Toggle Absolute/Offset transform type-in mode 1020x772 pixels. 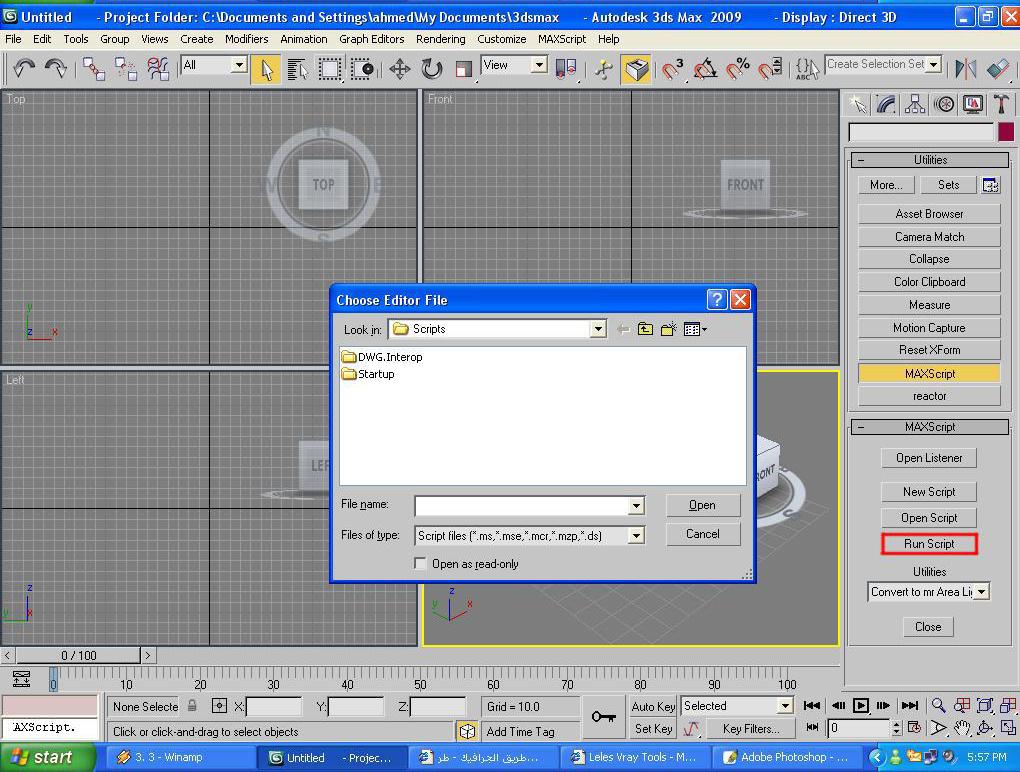220,706
